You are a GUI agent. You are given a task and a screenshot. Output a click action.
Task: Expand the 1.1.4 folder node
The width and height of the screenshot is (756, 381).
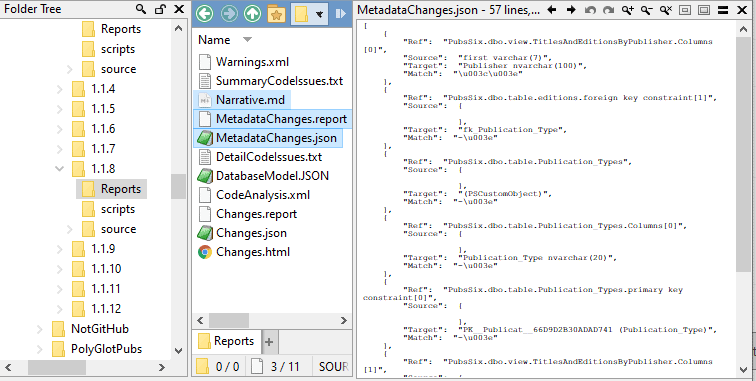60,89
